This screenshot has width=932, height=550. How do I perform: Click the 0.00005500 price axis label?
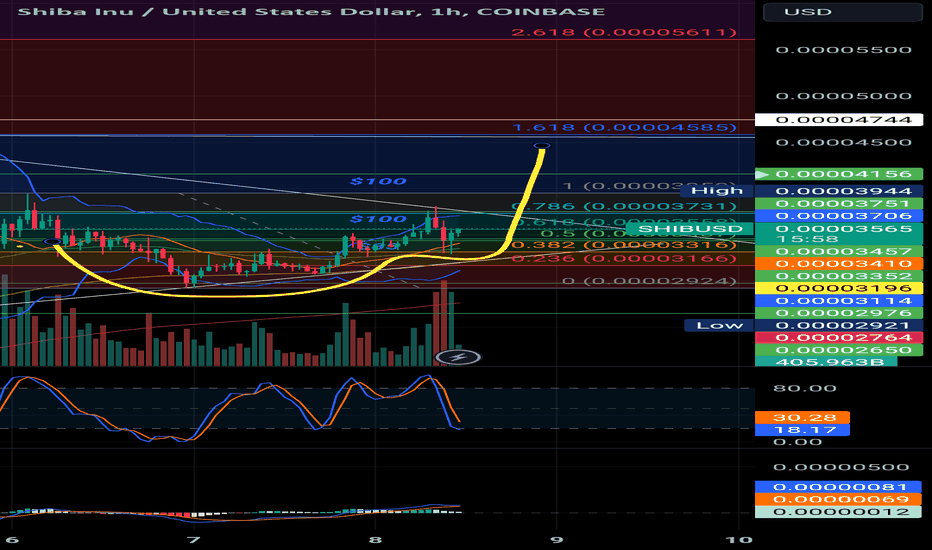(x=843, y=50)
